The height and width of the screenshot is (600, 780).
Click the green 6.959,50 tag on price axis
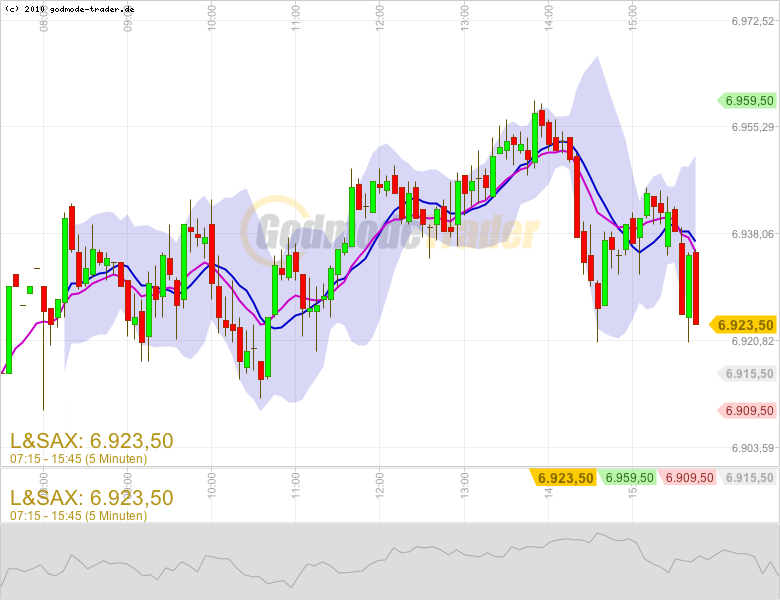pyautogui.click(x=746, y=100)
